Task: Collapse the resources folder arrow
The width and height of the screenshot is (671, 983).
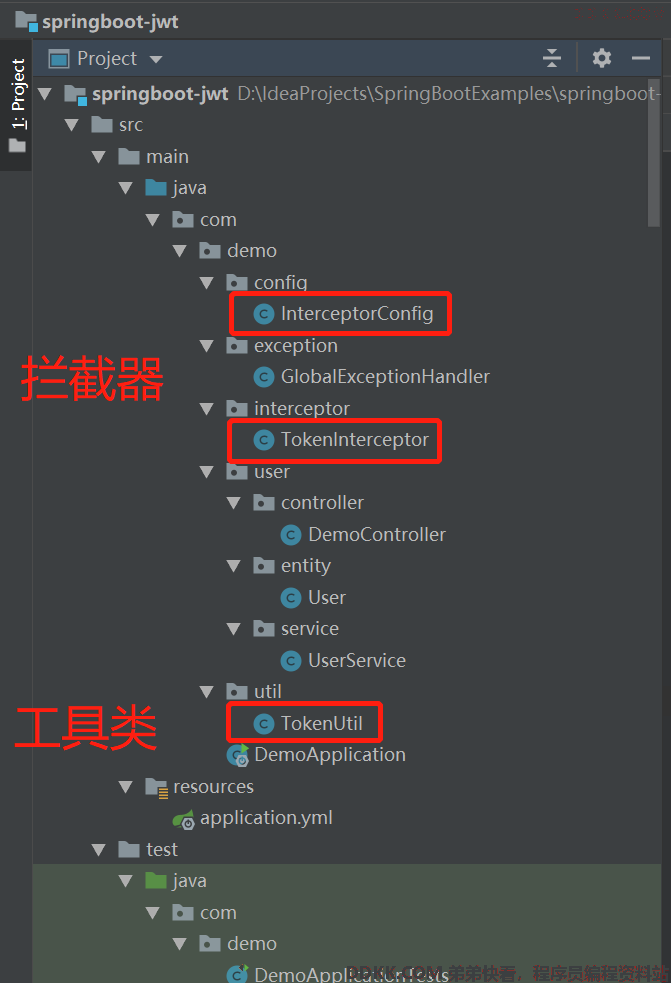Action: pos(125,787)
